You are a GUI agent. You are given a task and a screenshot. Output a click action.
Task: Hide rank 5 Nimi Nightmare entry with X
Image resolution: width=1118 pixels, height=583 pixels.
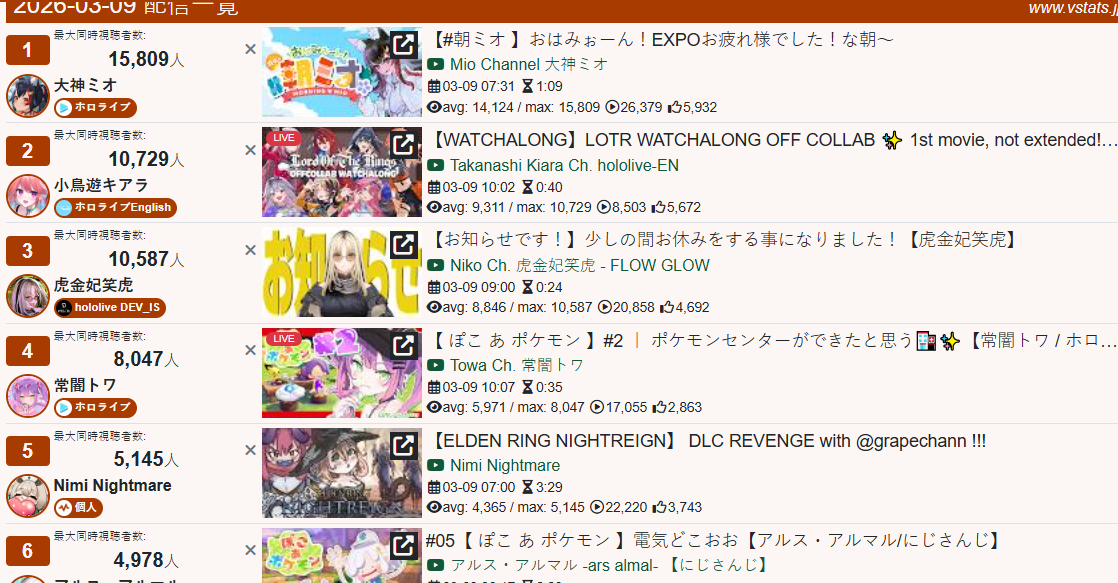pos(250,450)
